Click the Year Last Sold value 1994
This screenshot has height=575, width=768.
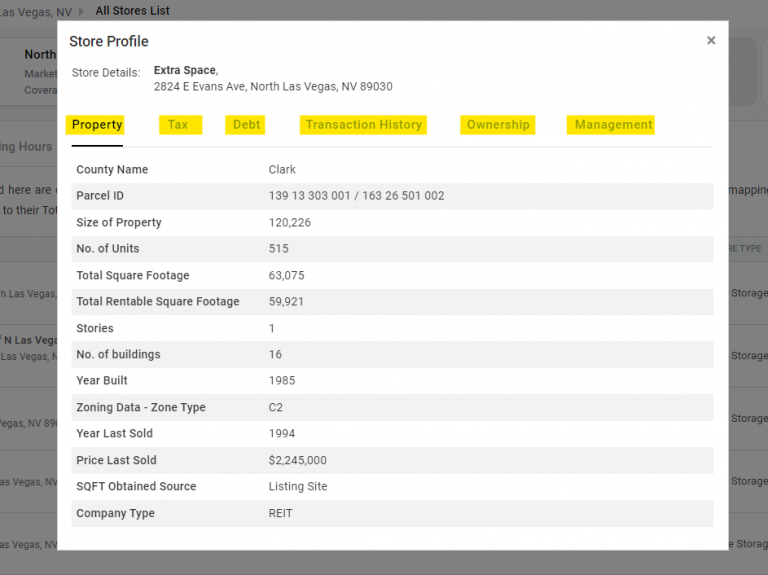coord(282,433)
